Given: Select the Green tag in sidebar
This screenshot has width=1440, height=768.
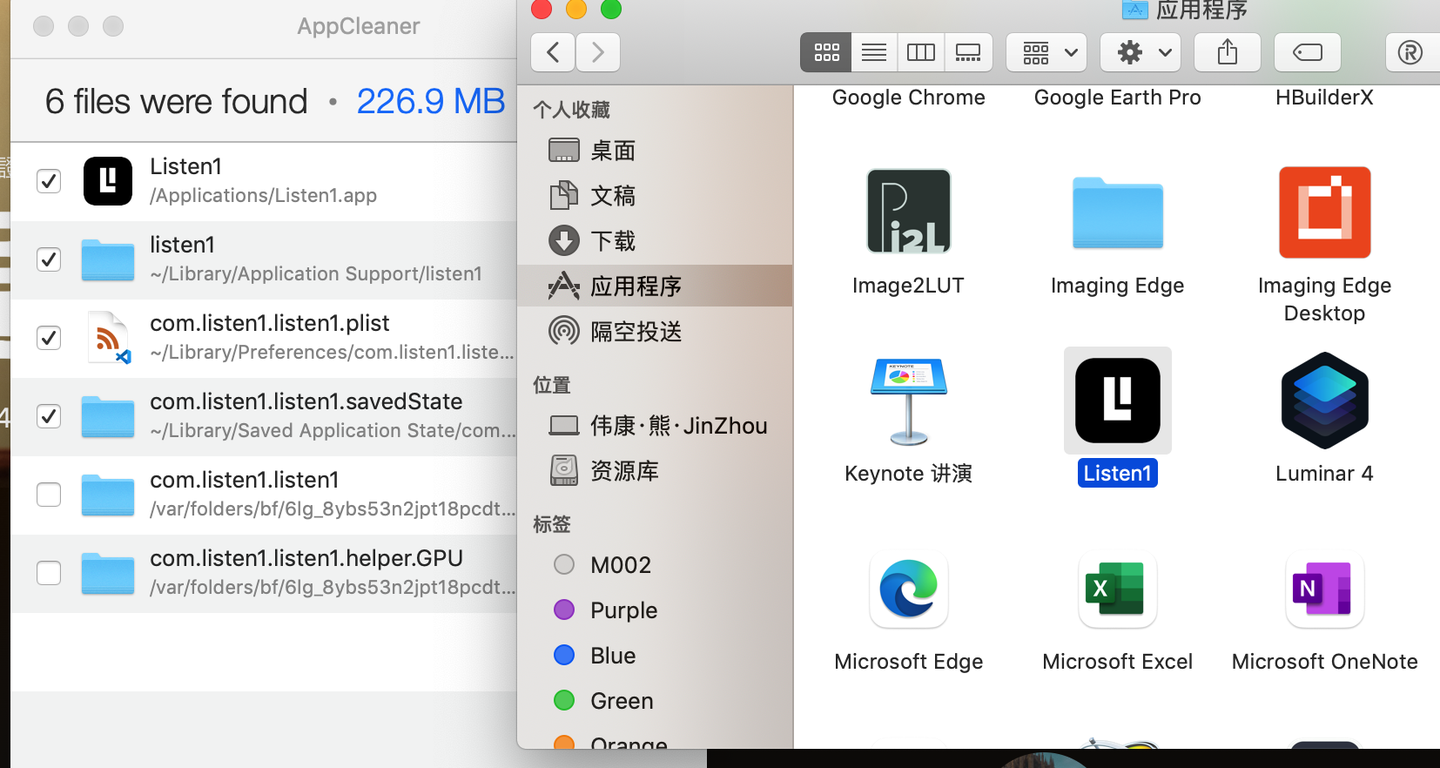Looking at the screenshot, I should [655, 701].
